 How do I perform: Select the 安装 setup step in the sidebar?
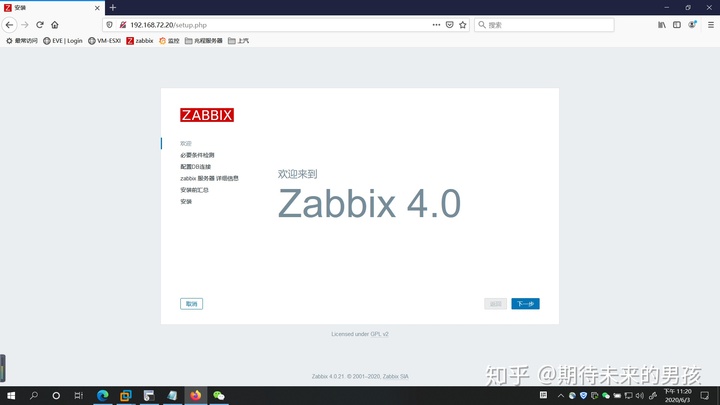pos(186,202)
